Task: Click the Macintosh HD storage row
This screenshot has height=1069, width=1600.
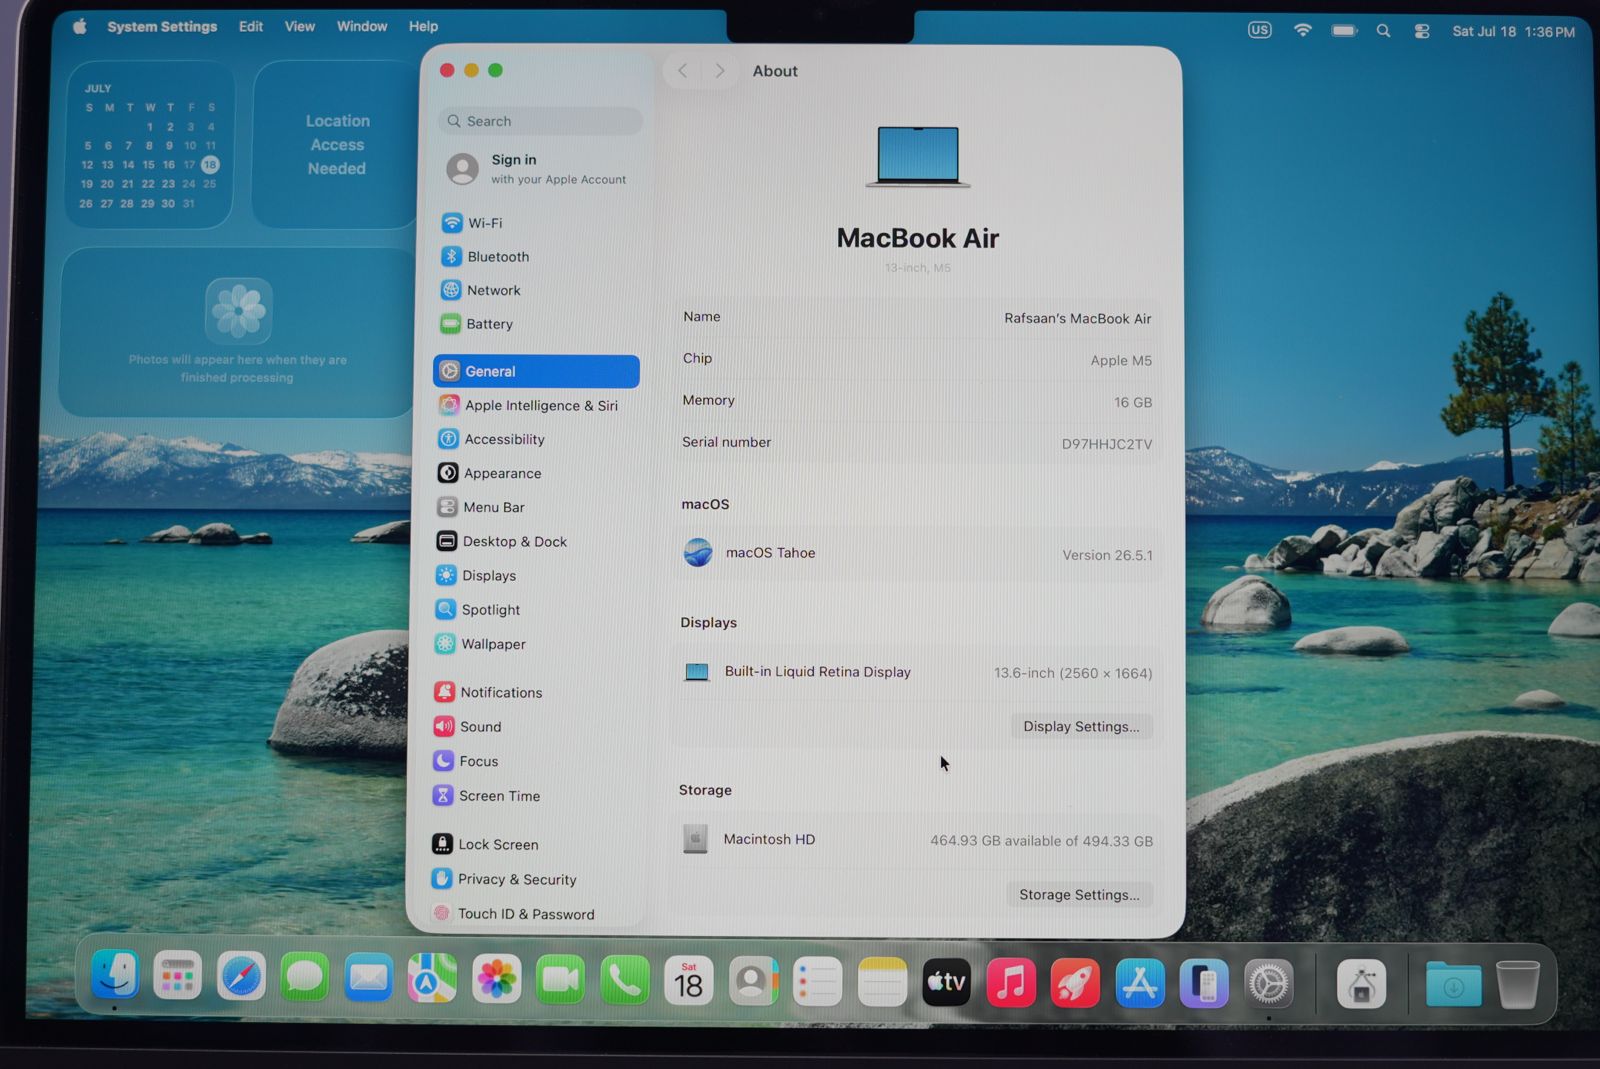Action: point(916,840)
